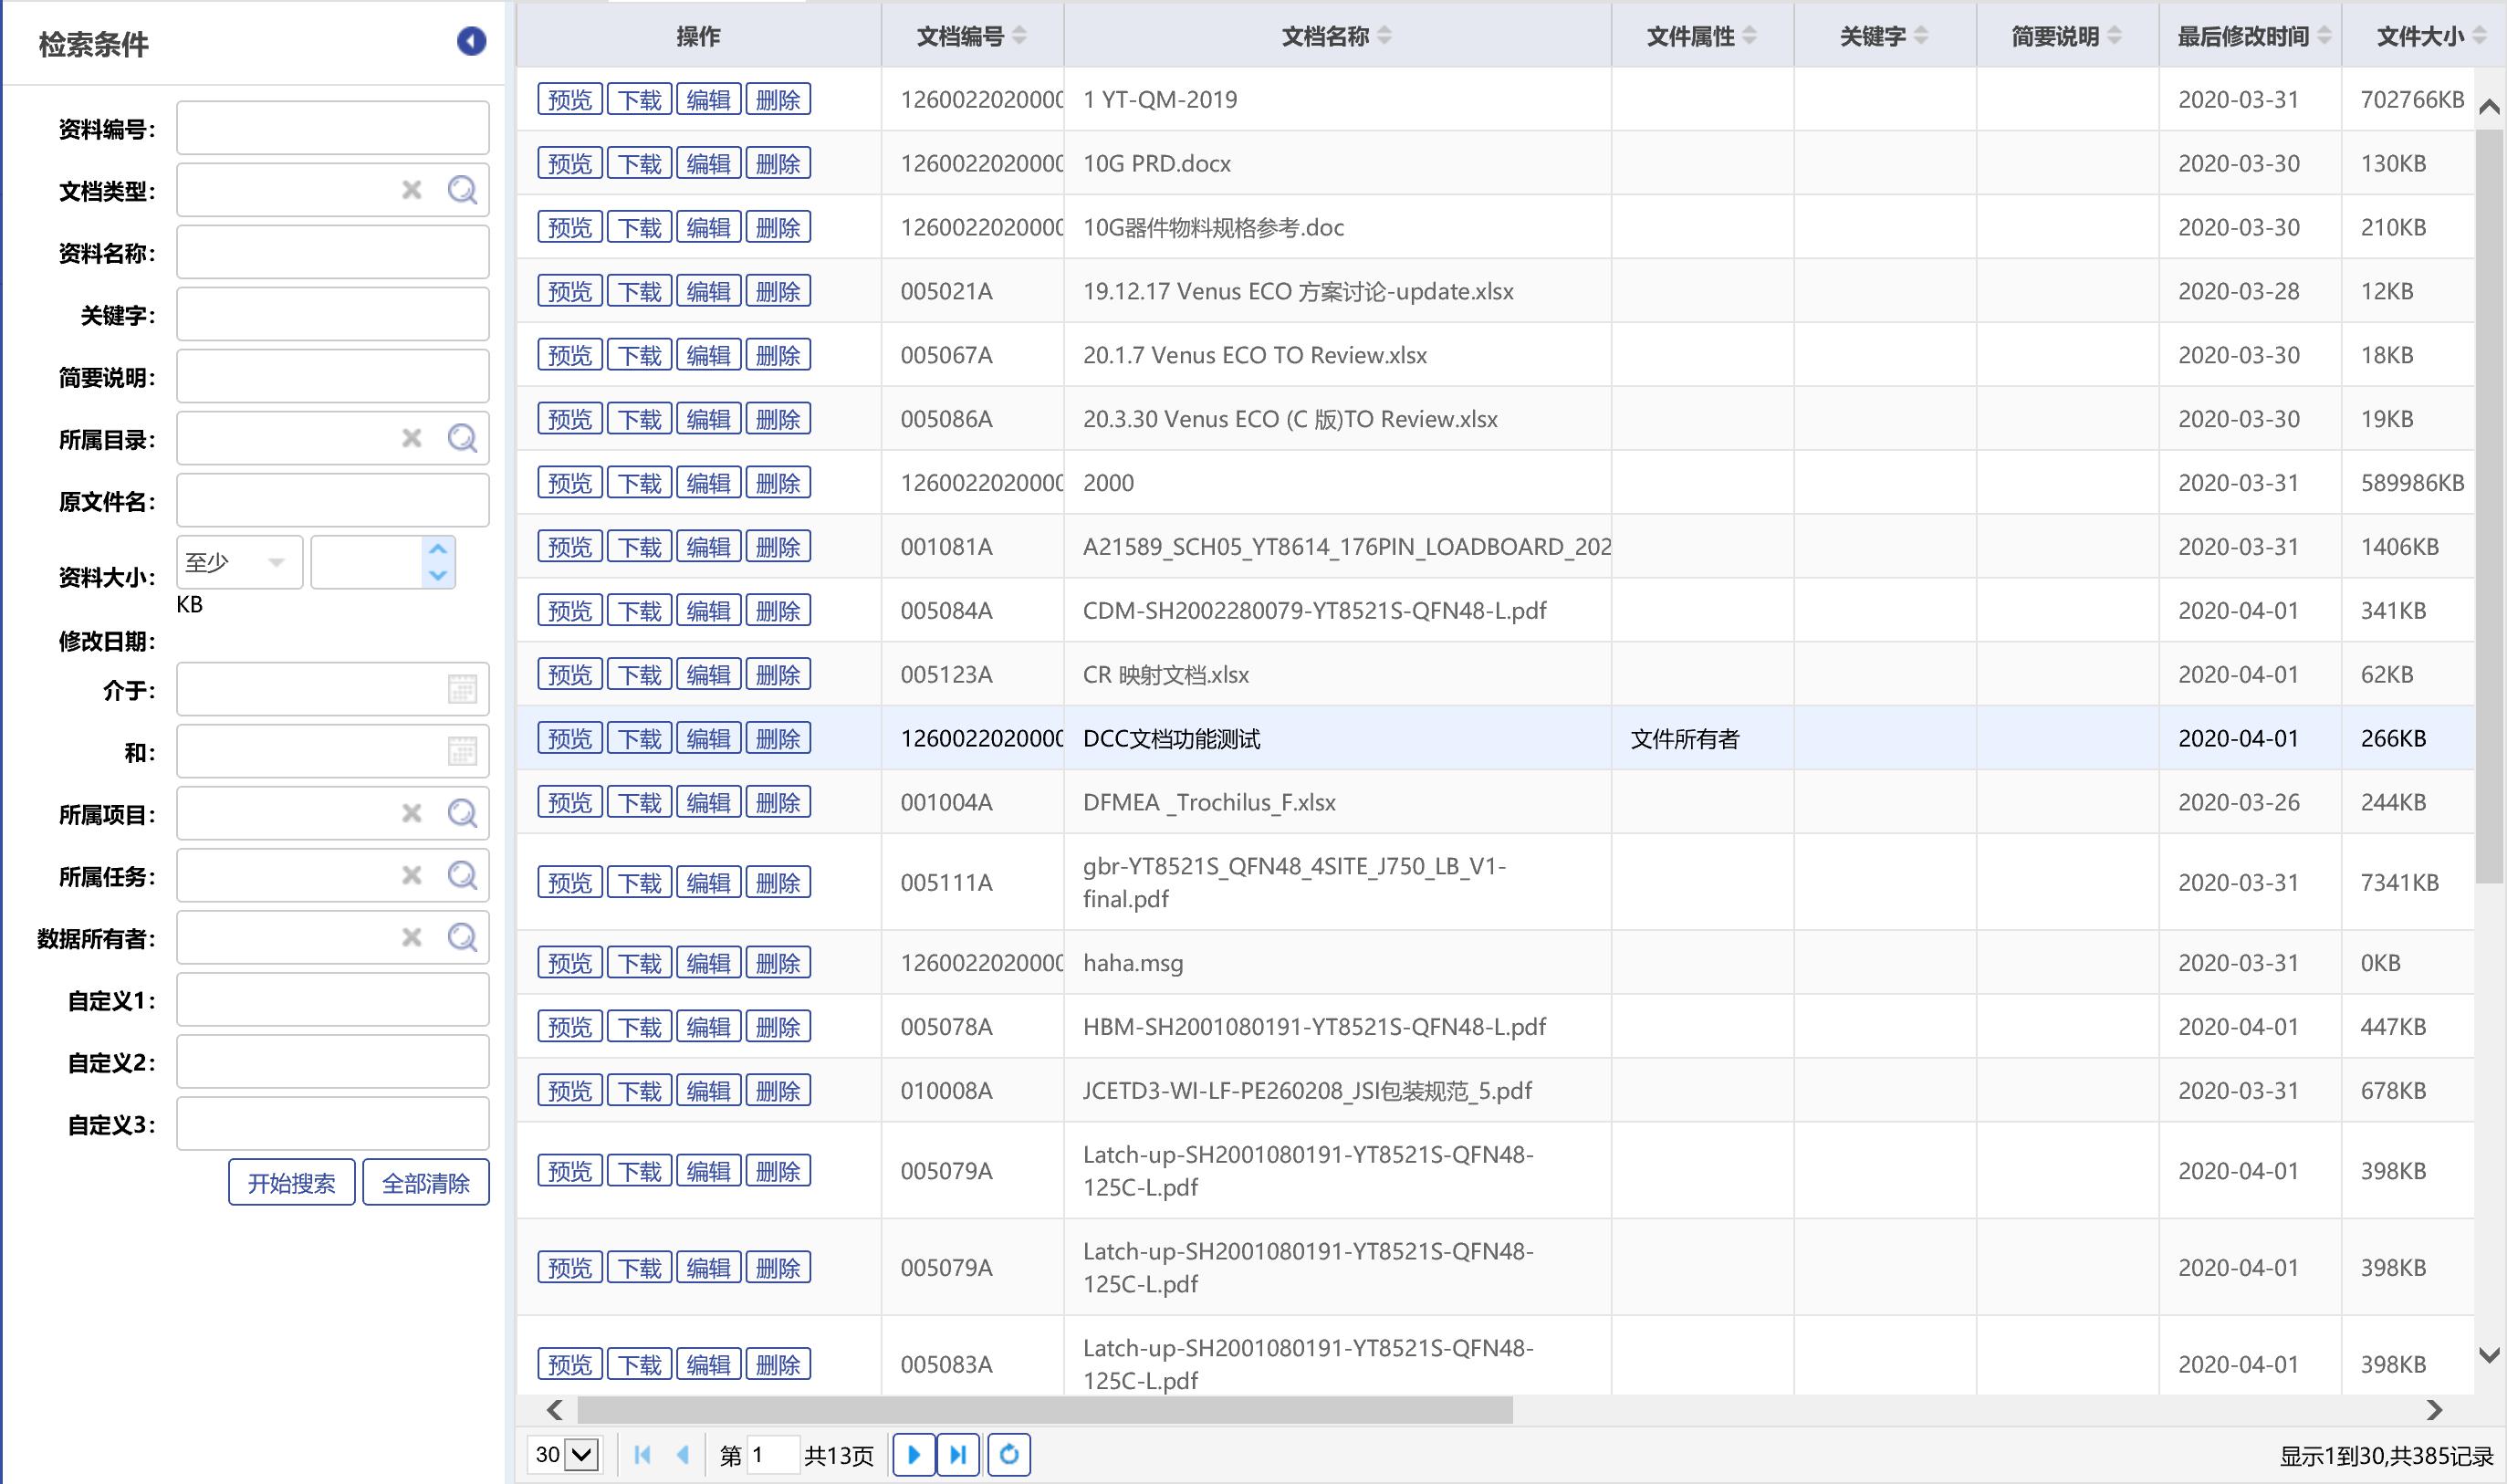Viewport: 2507px width, 1484px height.
Task: Collapse the 检索条件 search panel
Action: (471, 41)
